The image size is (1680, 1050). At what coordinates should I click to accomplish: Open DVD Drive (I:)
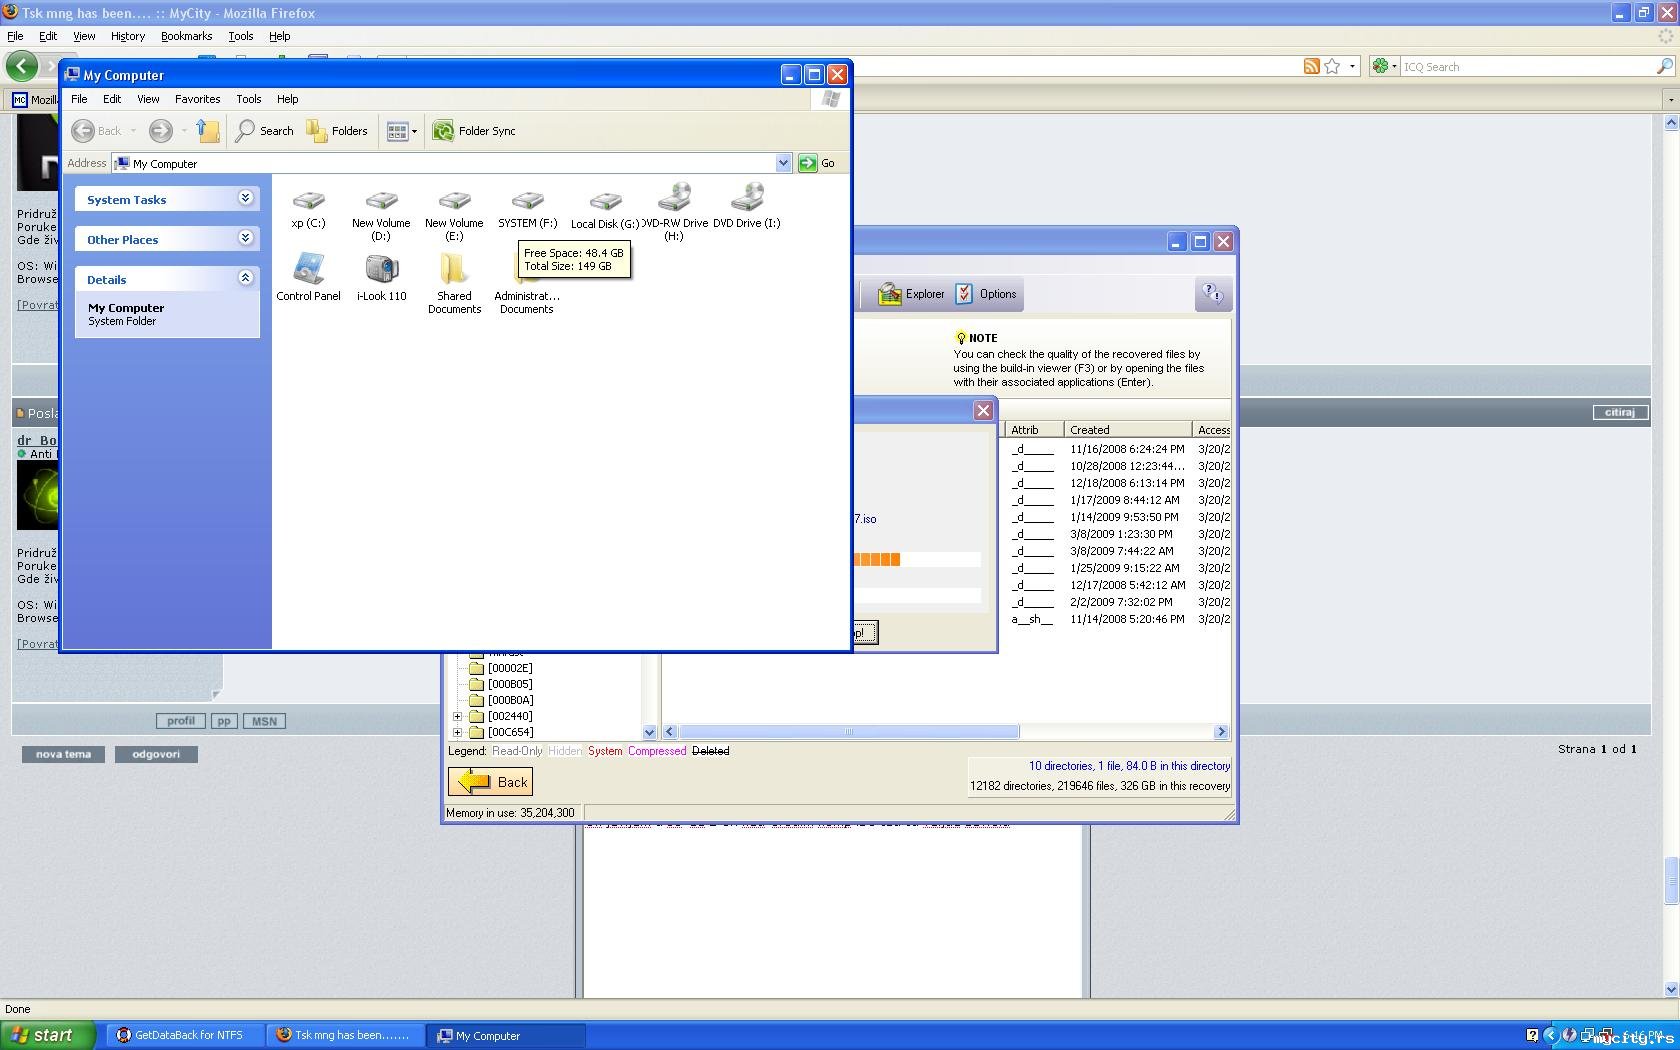coord(747,206)
